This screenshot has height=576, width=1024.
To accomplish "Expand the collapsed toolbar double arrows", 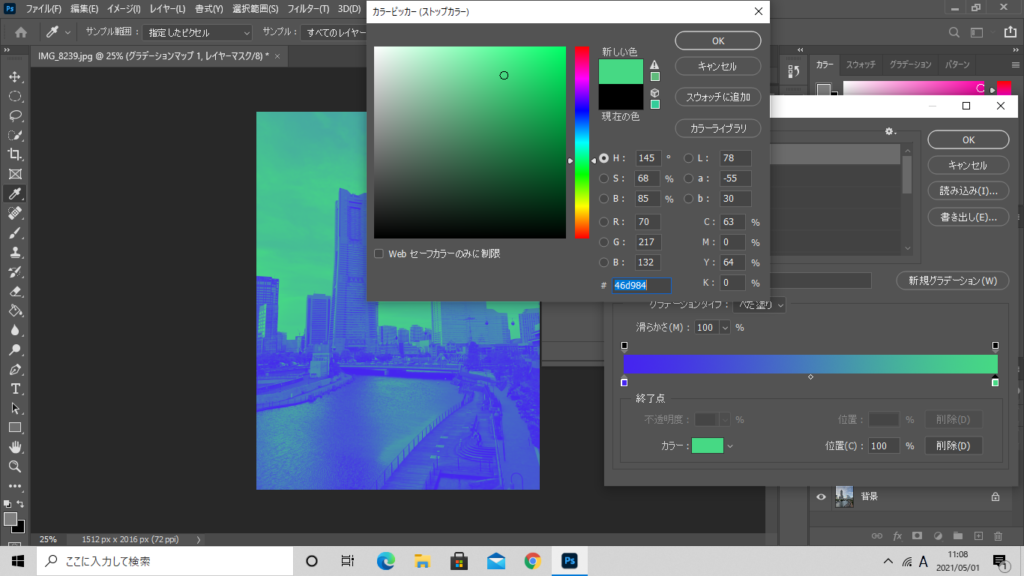I will point(7,50).
